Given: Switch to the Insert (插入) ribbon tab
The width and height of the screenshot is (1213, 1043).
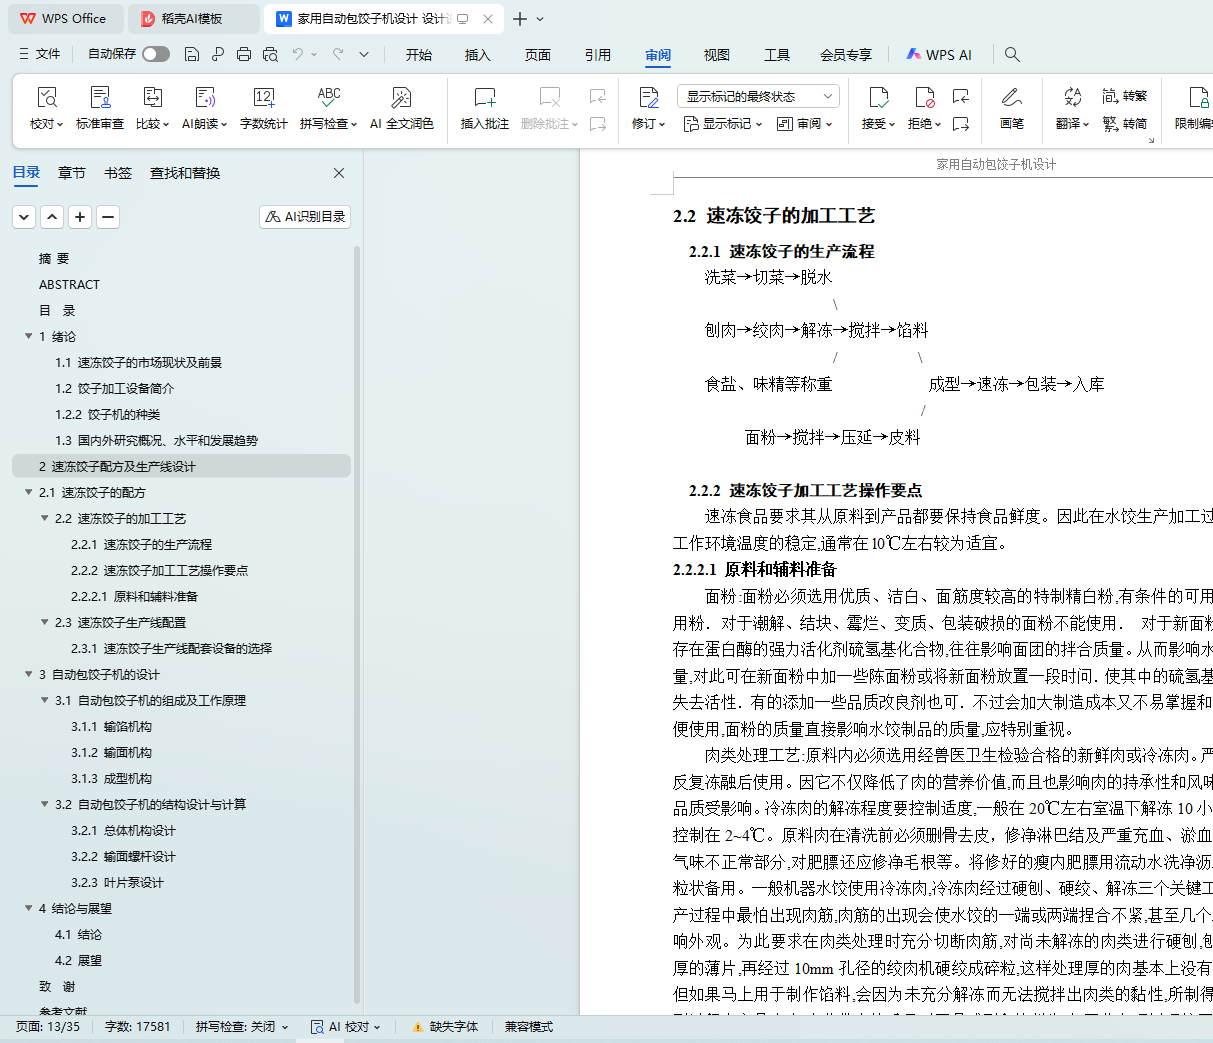Looking at the screenshot, I should [478, 55].
